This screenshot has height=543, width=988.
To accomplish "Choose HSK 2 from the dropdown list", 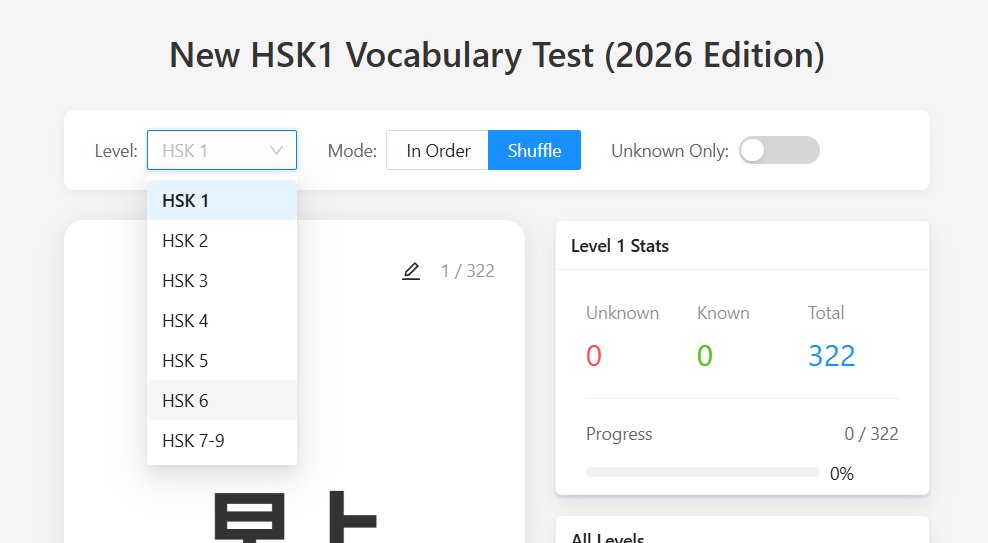I will coord(222,241).
